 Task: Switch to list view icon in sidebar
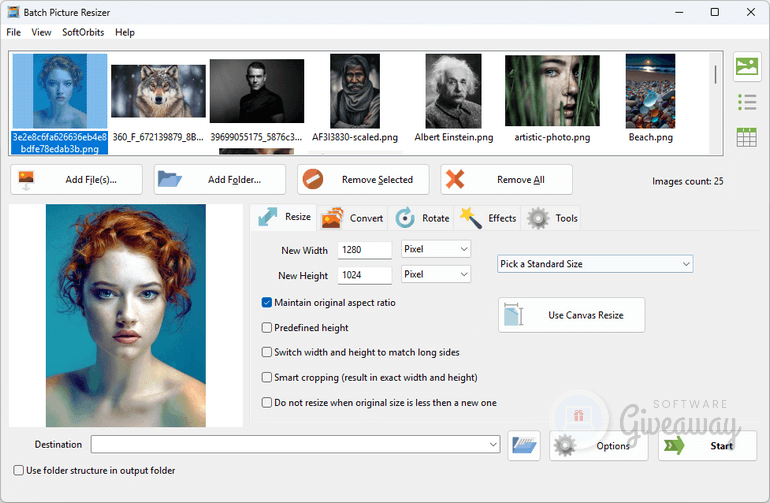[746, 102]
